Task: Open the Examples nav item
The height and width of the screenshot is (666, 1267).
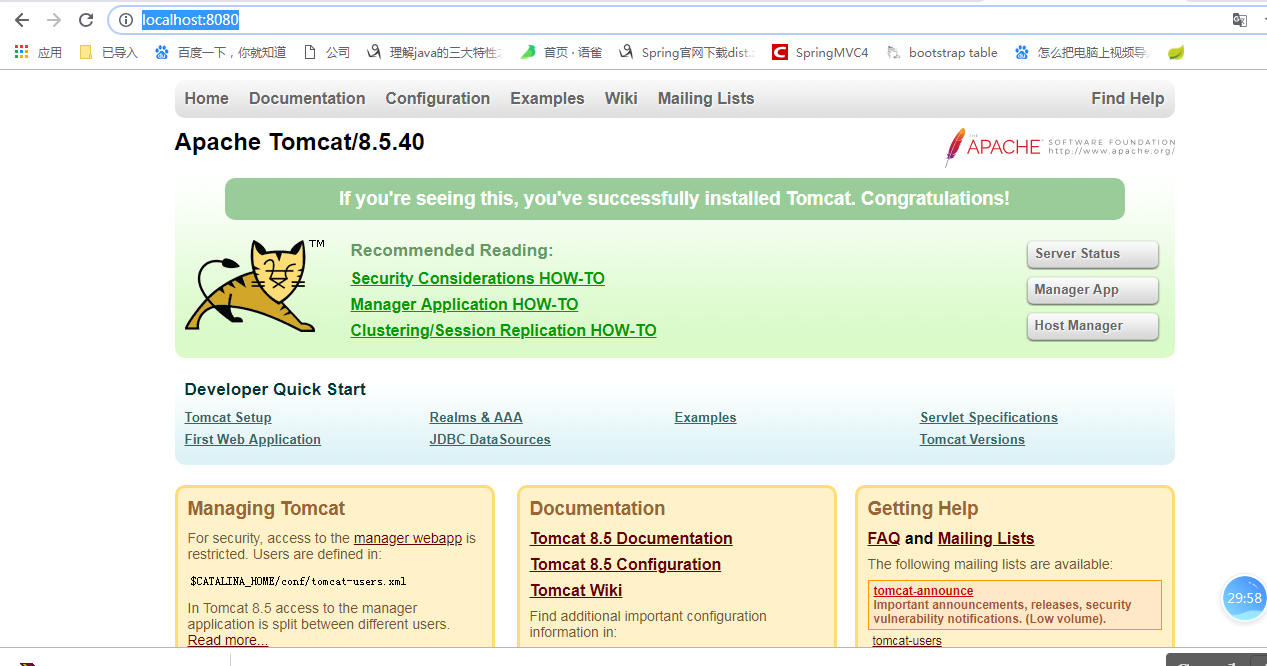Action: point(547,98)
